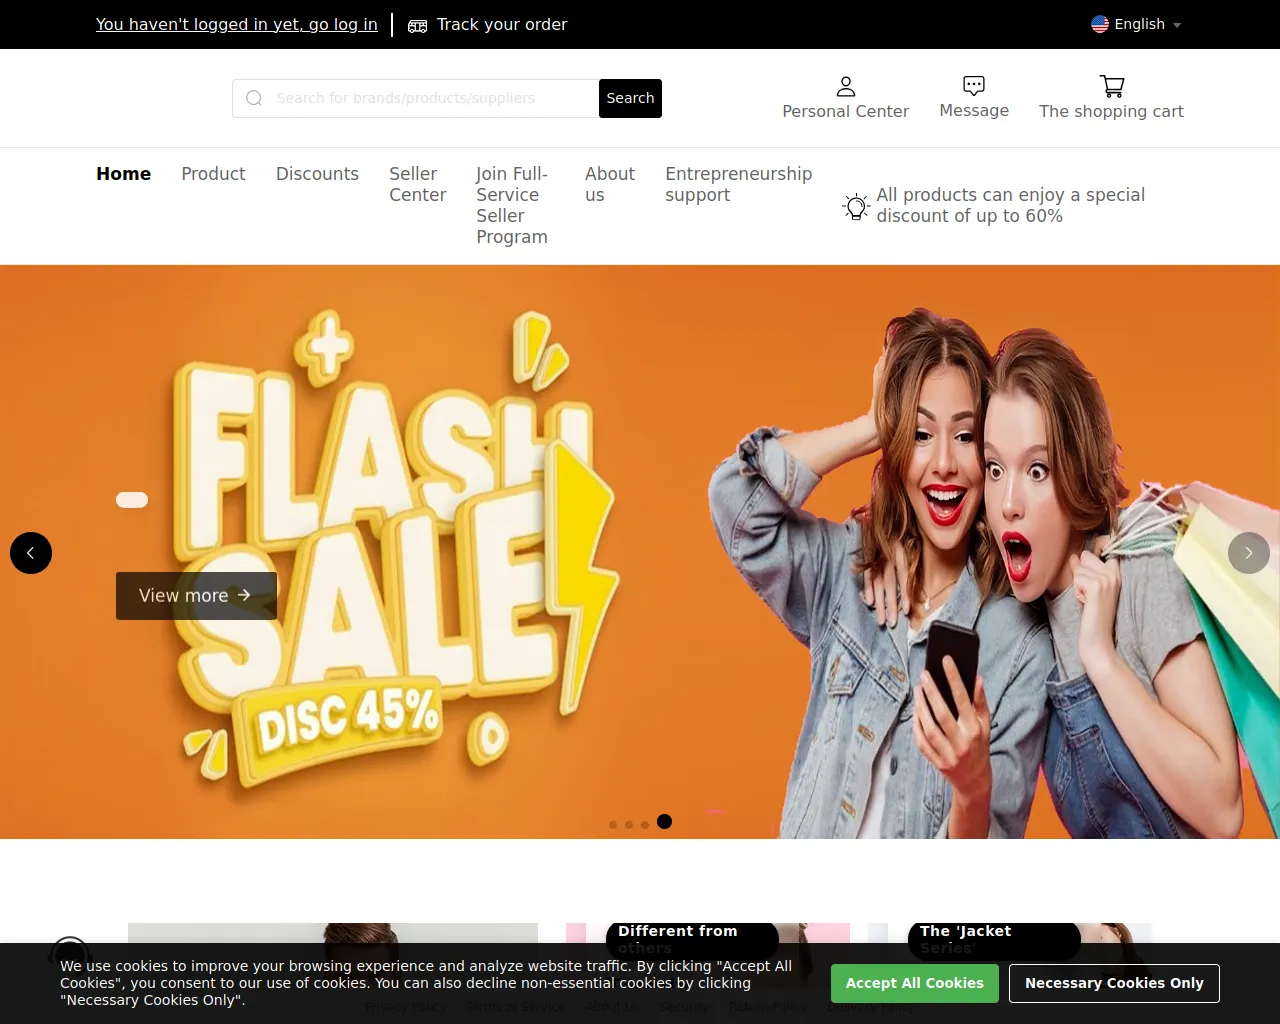Click the special discount up to 60% text
The image size is (1280, 1024).
coord(1011,205)
